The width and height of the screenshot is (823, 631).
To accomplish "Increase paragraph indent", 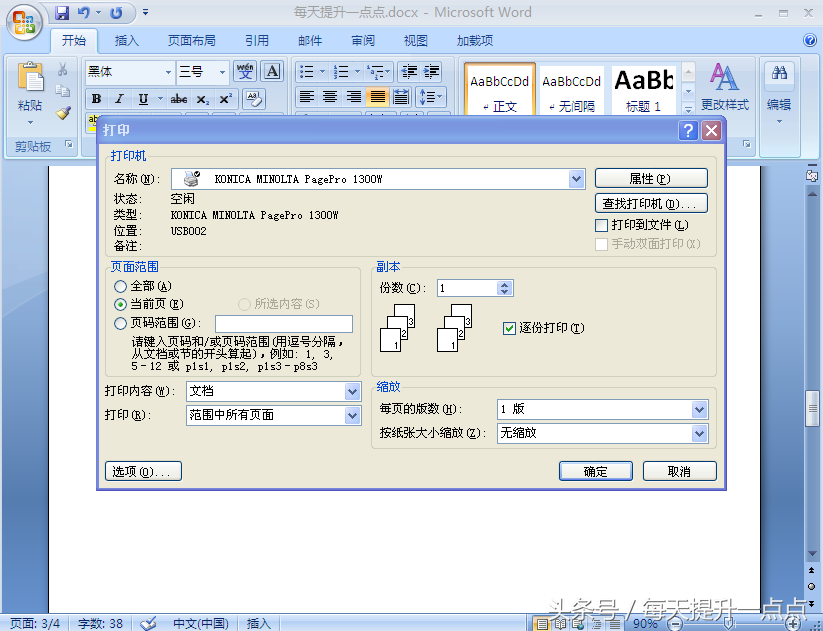I will [431, 71].
